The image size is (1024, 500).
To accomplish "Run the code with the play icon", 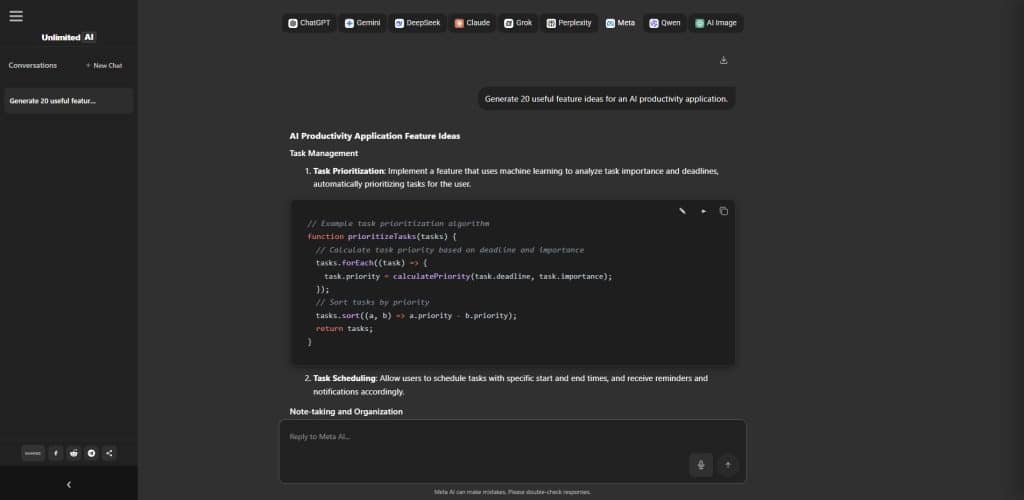I will 703,211.
